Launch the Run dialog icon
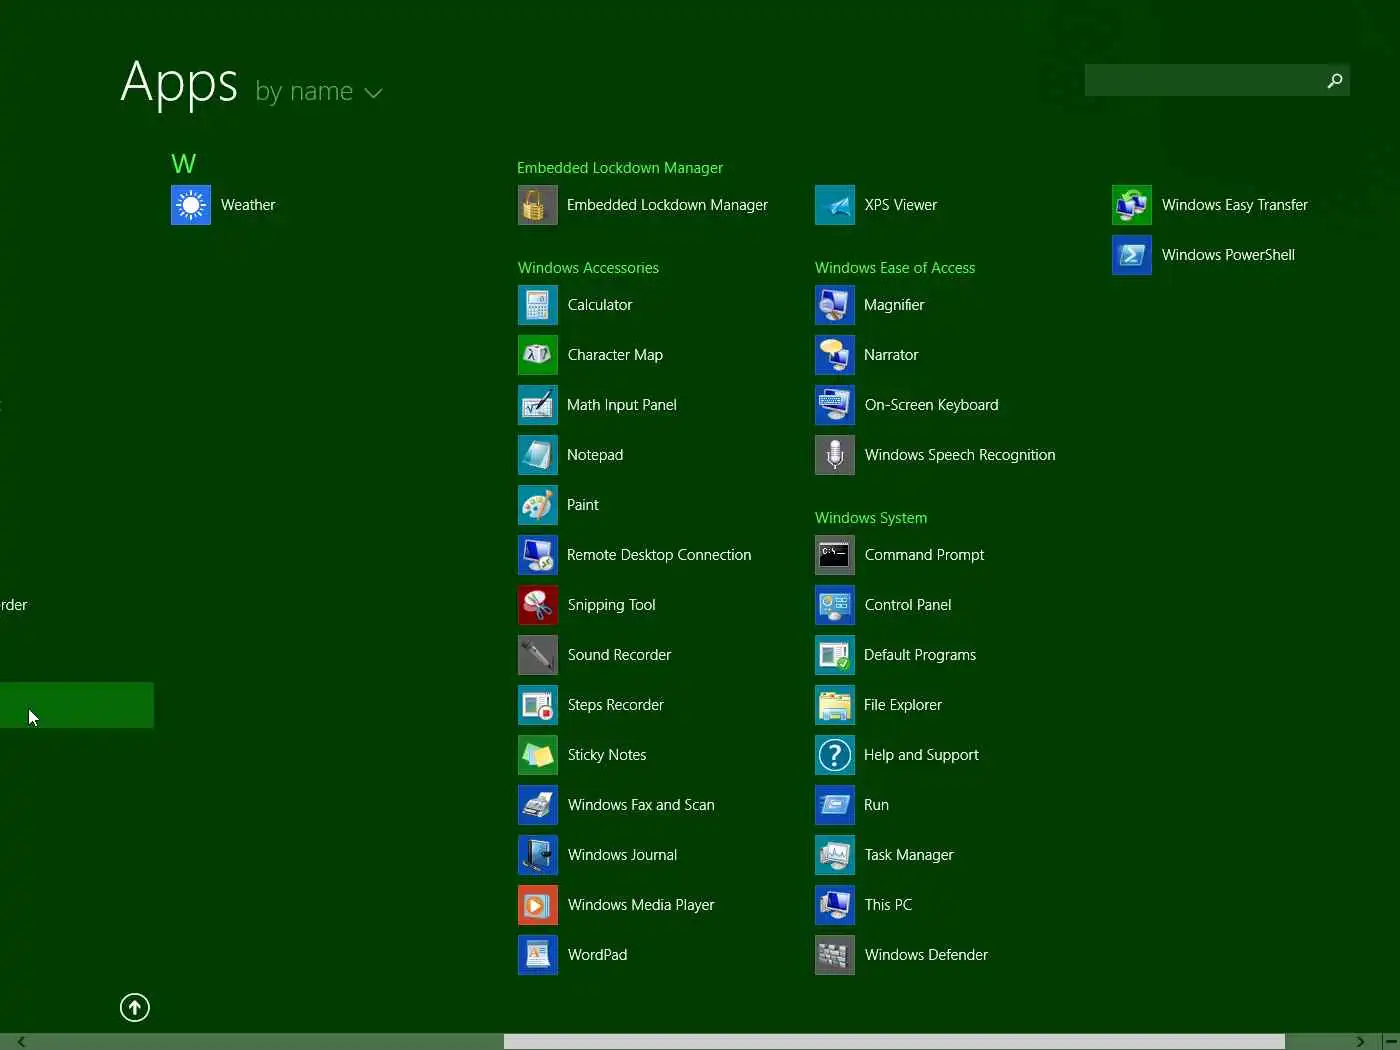 (x=835, y=805)
